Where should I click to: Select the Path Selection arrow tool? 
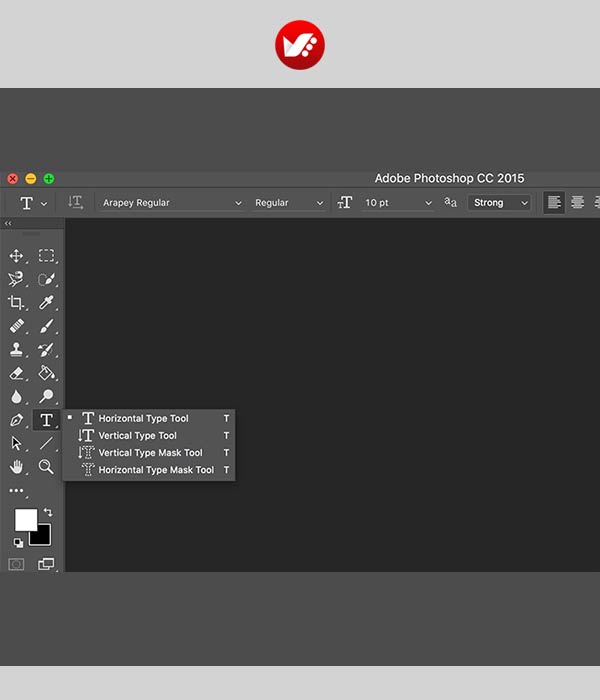point(17,443)
